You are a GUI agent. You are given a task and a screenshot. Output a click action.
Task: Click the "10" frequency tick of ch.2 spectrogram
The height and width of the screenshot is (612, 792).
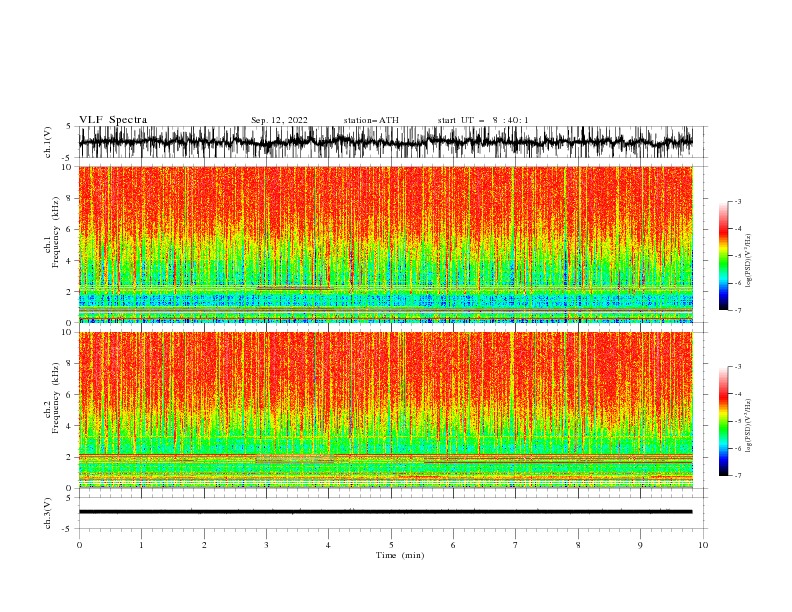68,332
